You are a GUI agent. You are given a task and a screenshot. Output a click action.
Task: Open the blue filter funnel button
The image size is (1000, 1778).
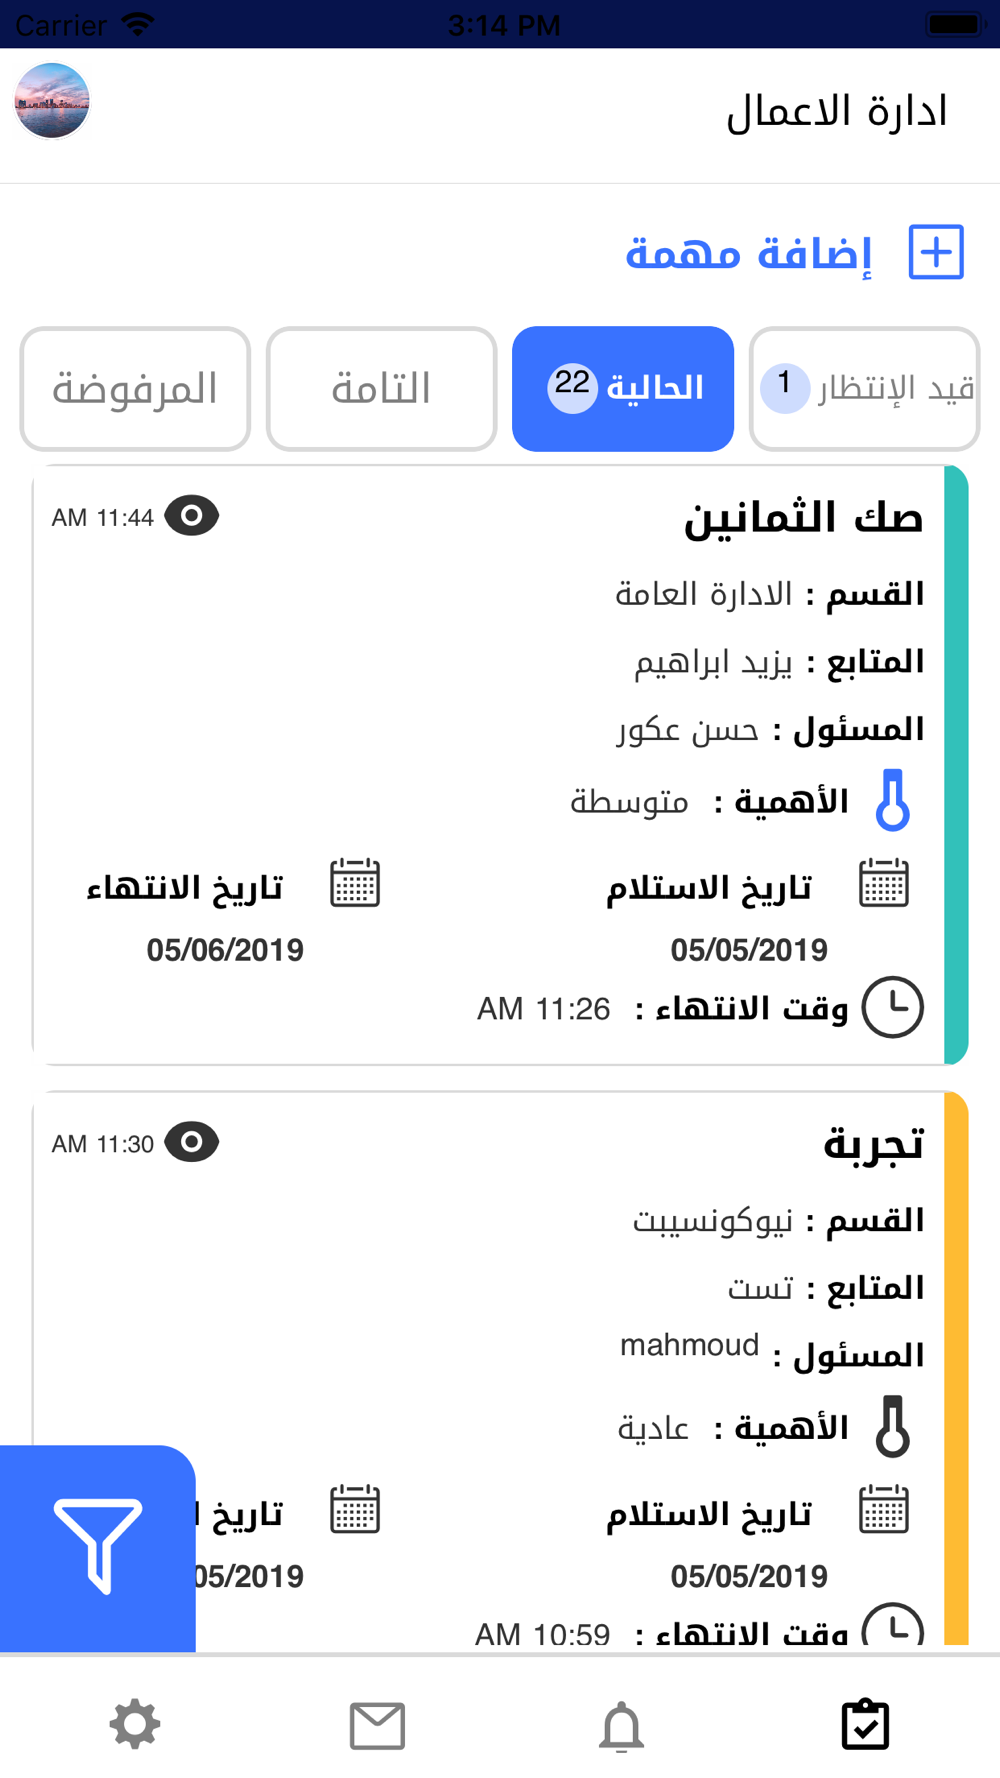point(97,1548)
